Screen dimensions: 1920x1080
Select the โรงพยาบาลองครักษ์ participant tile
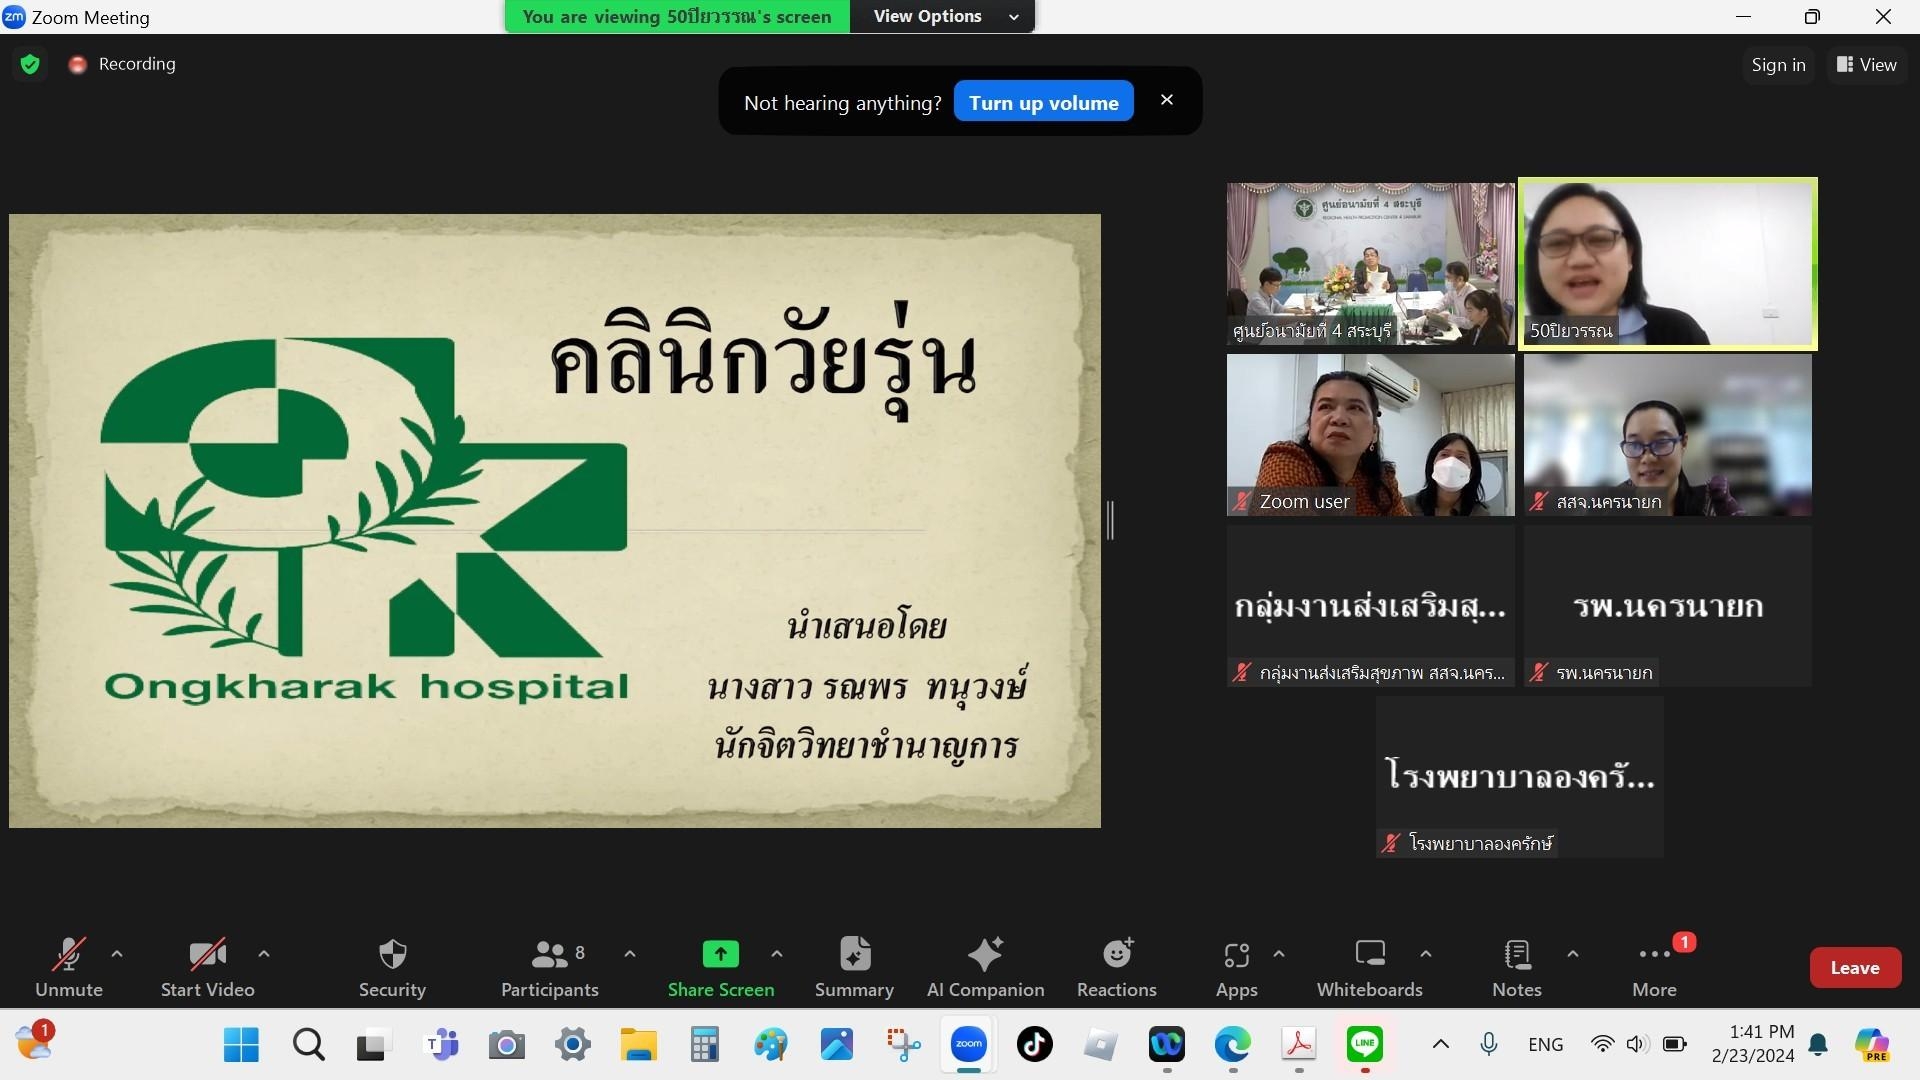1519,777
